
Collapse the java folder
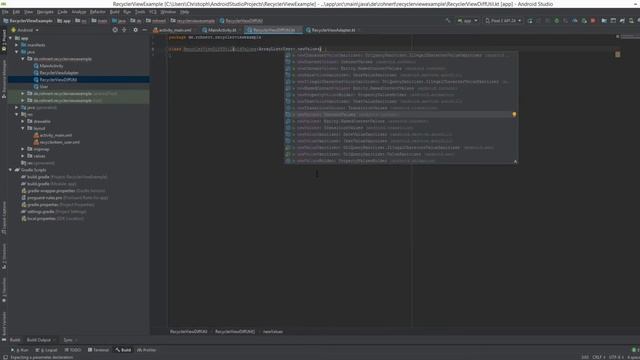click(x=17, y=52)
